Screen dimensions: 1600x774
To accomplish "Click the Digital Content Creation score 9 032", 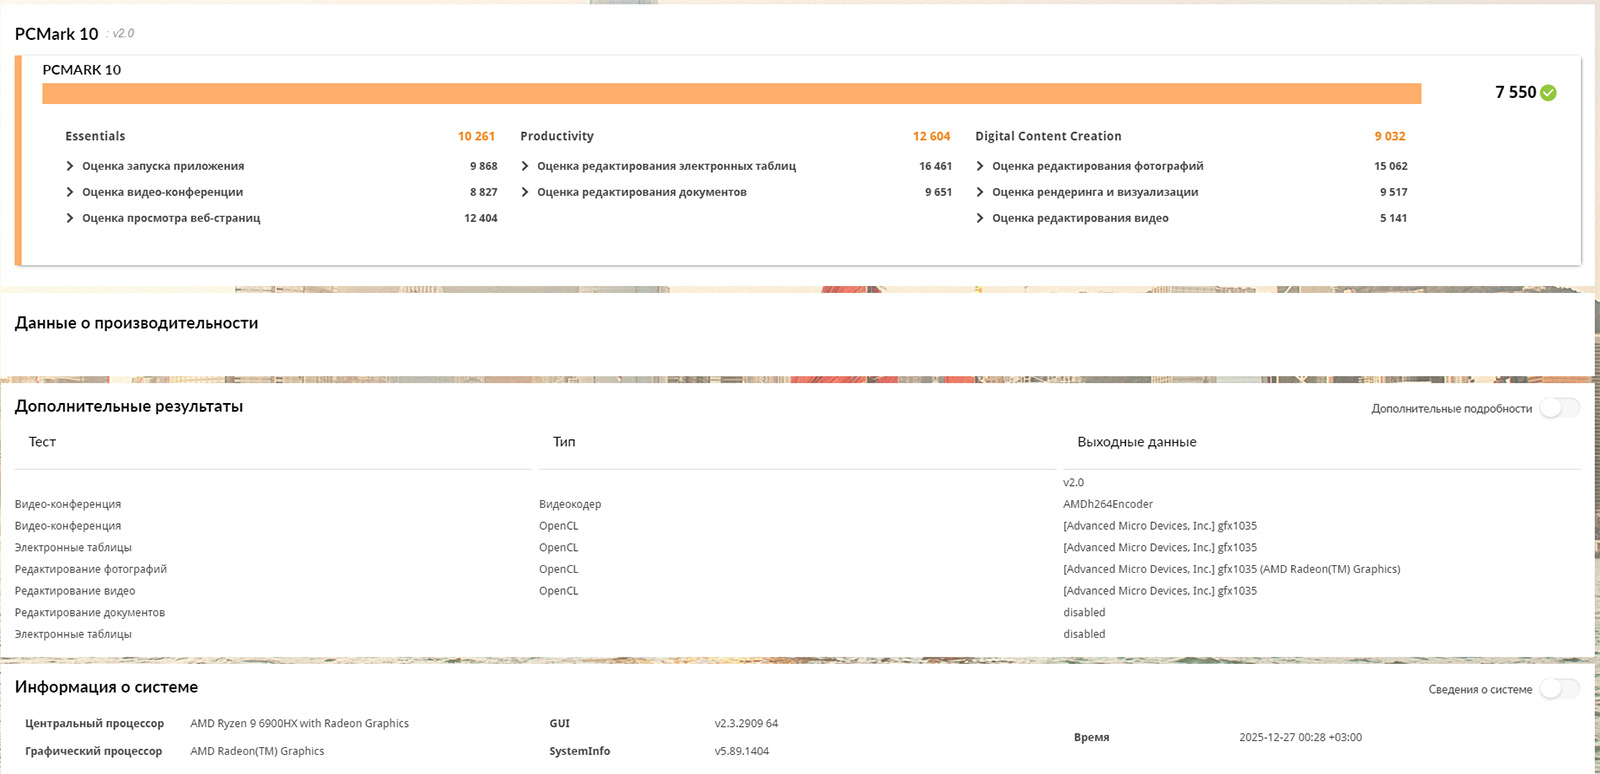I will 1389,136.
